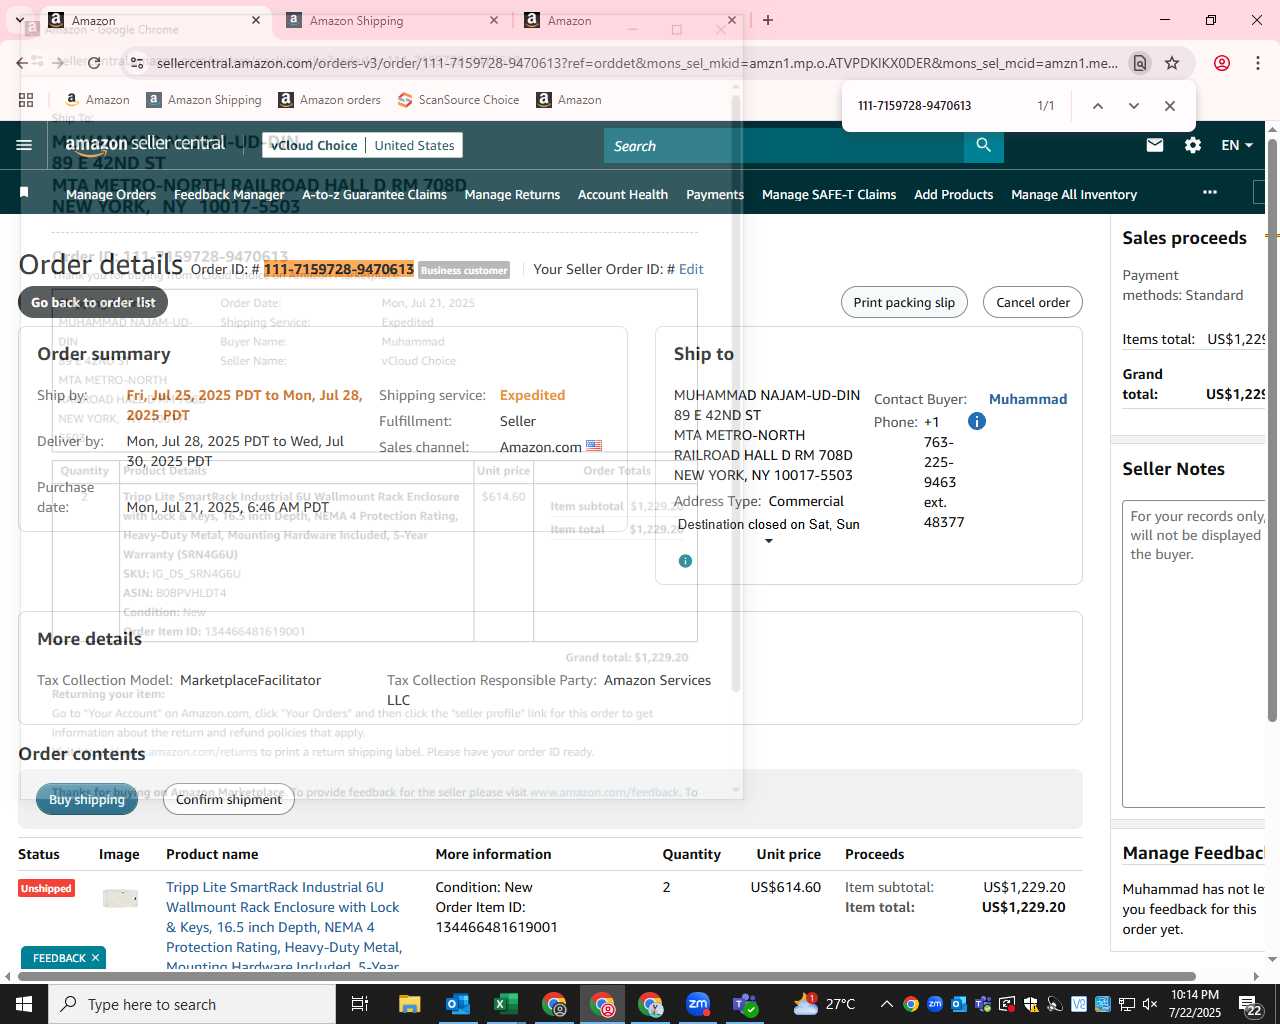This screenshot has width=1280, height=1024.
Task: Open Feedback Manager menu item
Action: 229,194
